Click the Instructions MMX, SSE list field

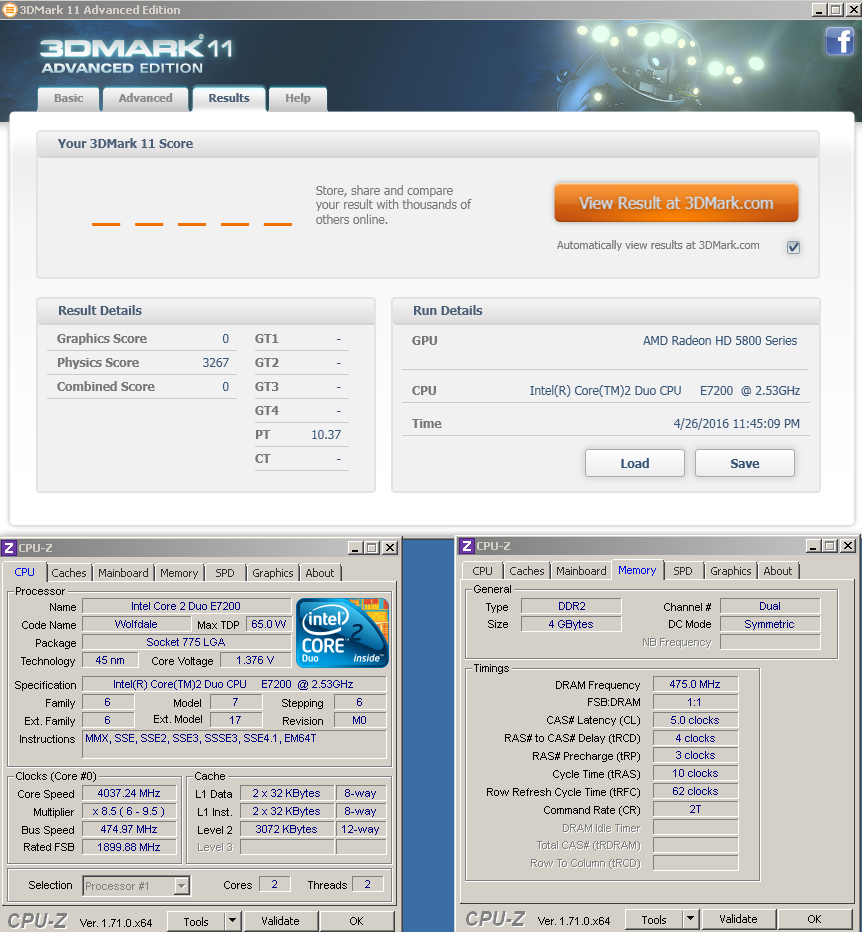click(234, 744)
